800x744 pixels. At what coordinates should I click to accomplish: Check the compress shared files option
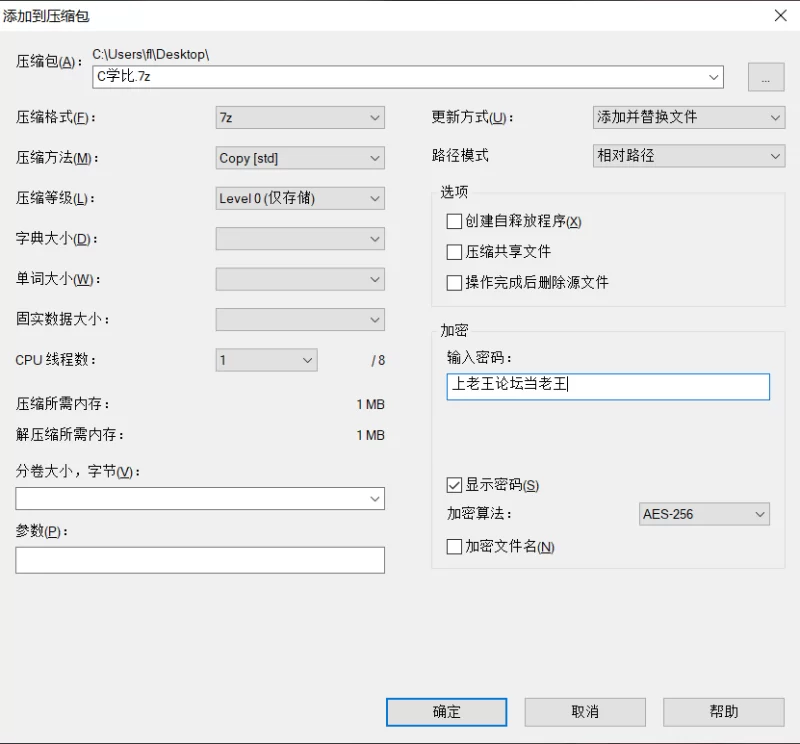(x=454, y=252)
